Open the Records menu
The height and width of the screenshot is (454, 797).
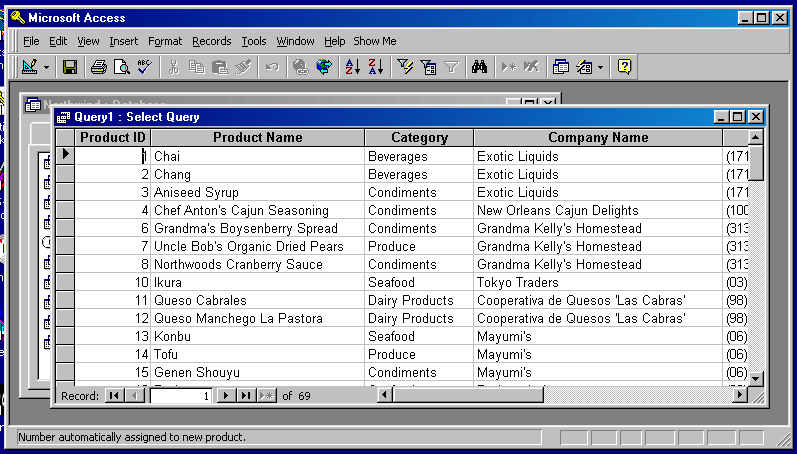pos(211,41)
